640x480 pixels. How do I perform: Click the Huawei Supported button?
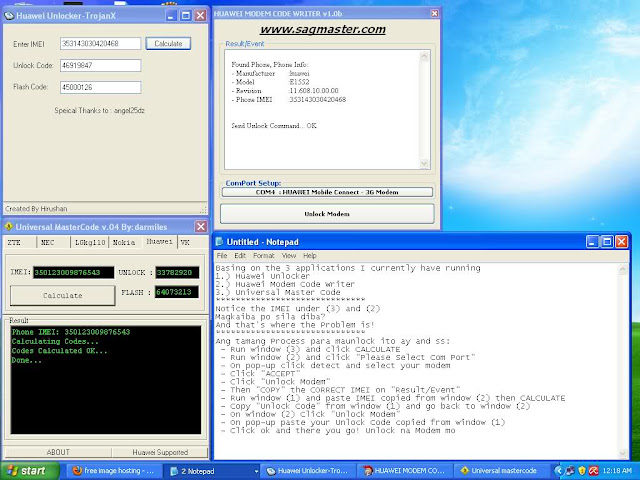[x=160, y=452]
